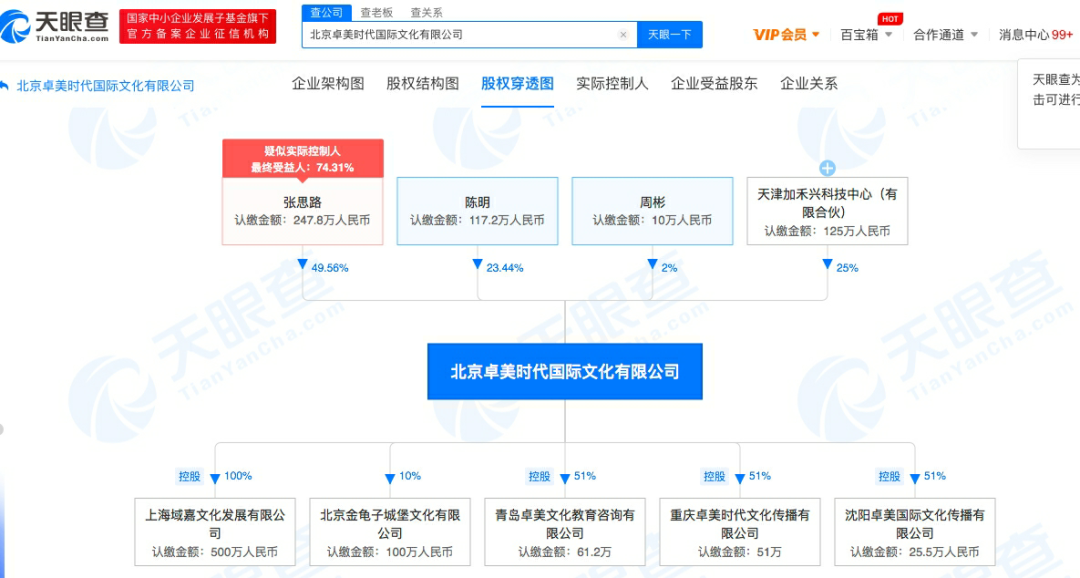The width and height of the screenshot is (1080, 578).
Task: Open the VIP会员 dropdown menu
Action: click(x=786, y=35)
